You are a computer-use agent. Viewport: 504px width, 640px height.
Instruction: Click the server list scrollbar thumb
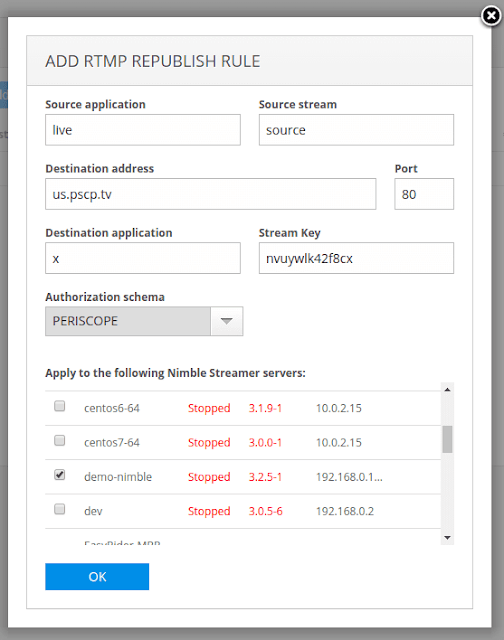point(447,439)
